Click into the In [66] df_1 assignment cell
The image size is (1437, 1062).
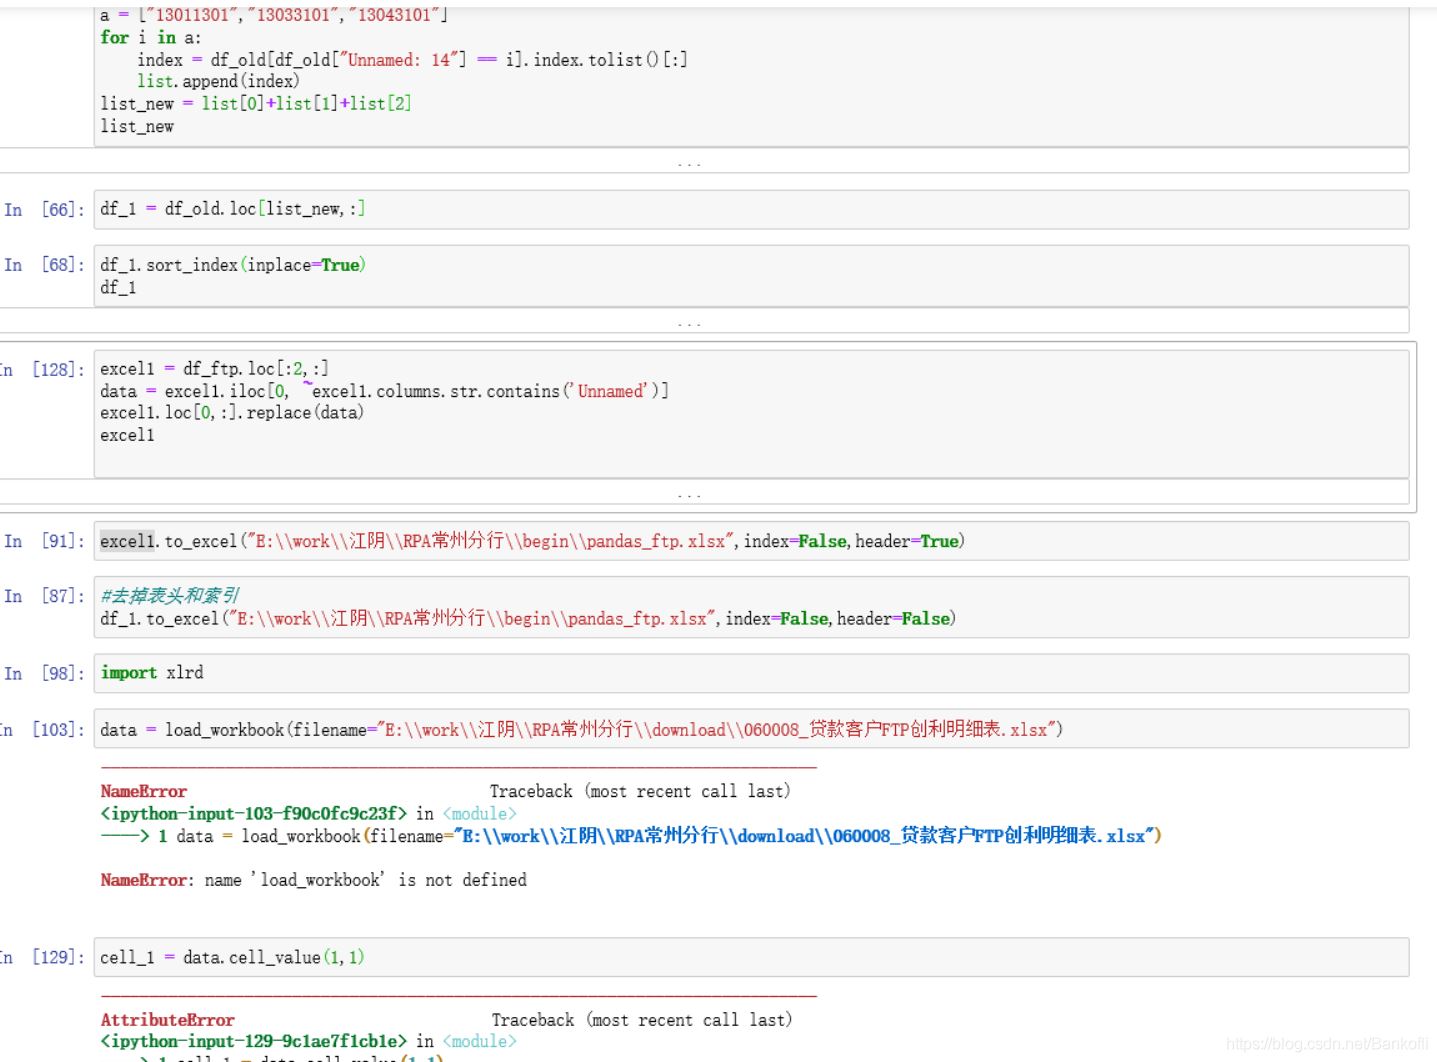(751, 209)
